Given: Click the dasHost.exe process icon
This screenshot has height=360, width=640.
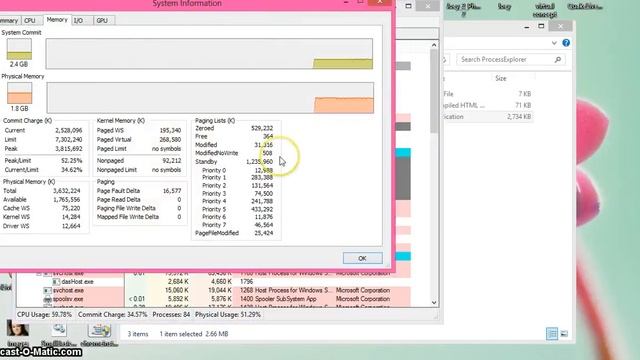Looking at the screenshot, I should [x=56, y=282].
